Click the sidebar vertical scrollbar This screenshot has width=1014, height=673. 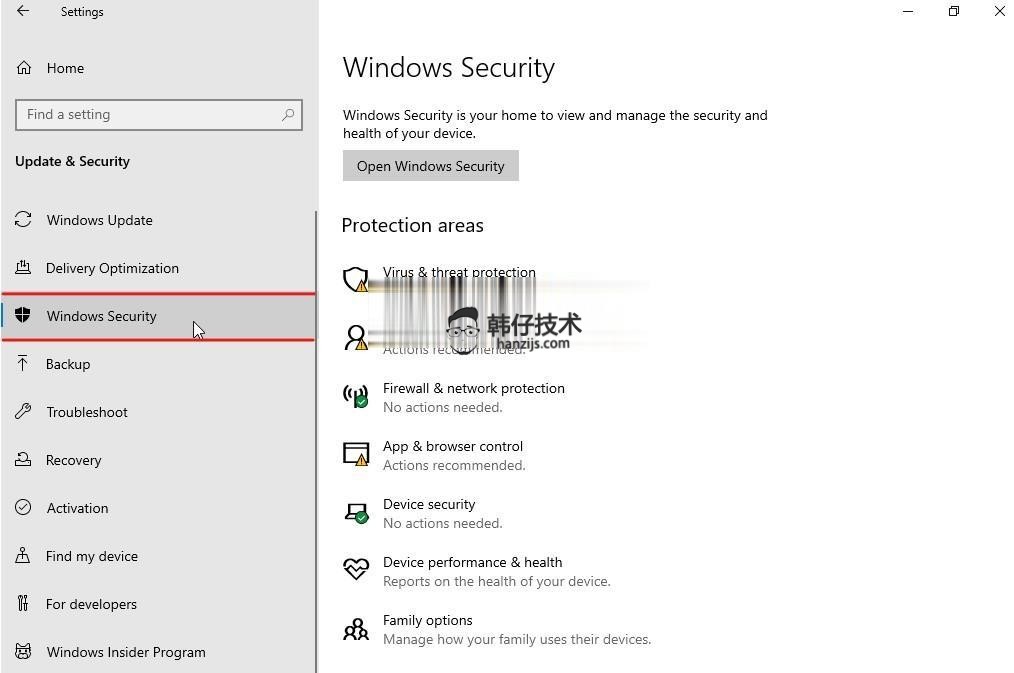tap(316, 441)
